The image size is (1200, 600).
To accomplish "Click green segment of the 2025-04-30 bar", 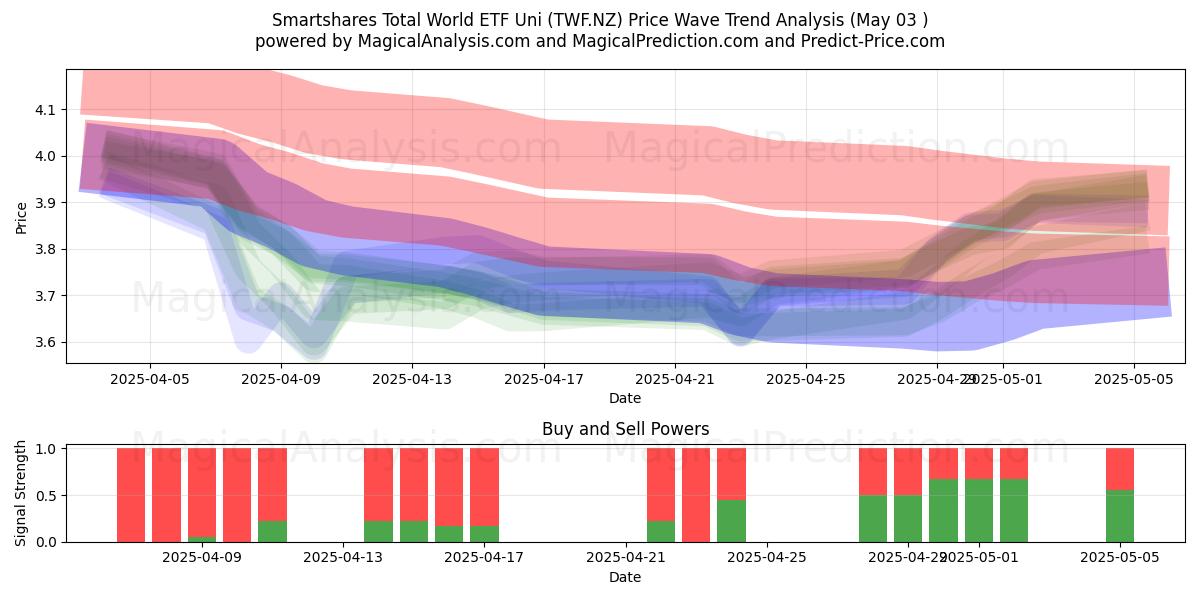I will [x=943, y=511].
